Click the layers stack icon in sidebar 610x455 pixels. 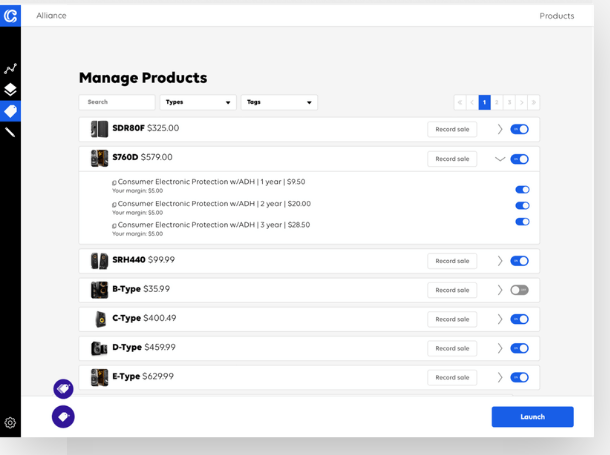coord(10,90)
